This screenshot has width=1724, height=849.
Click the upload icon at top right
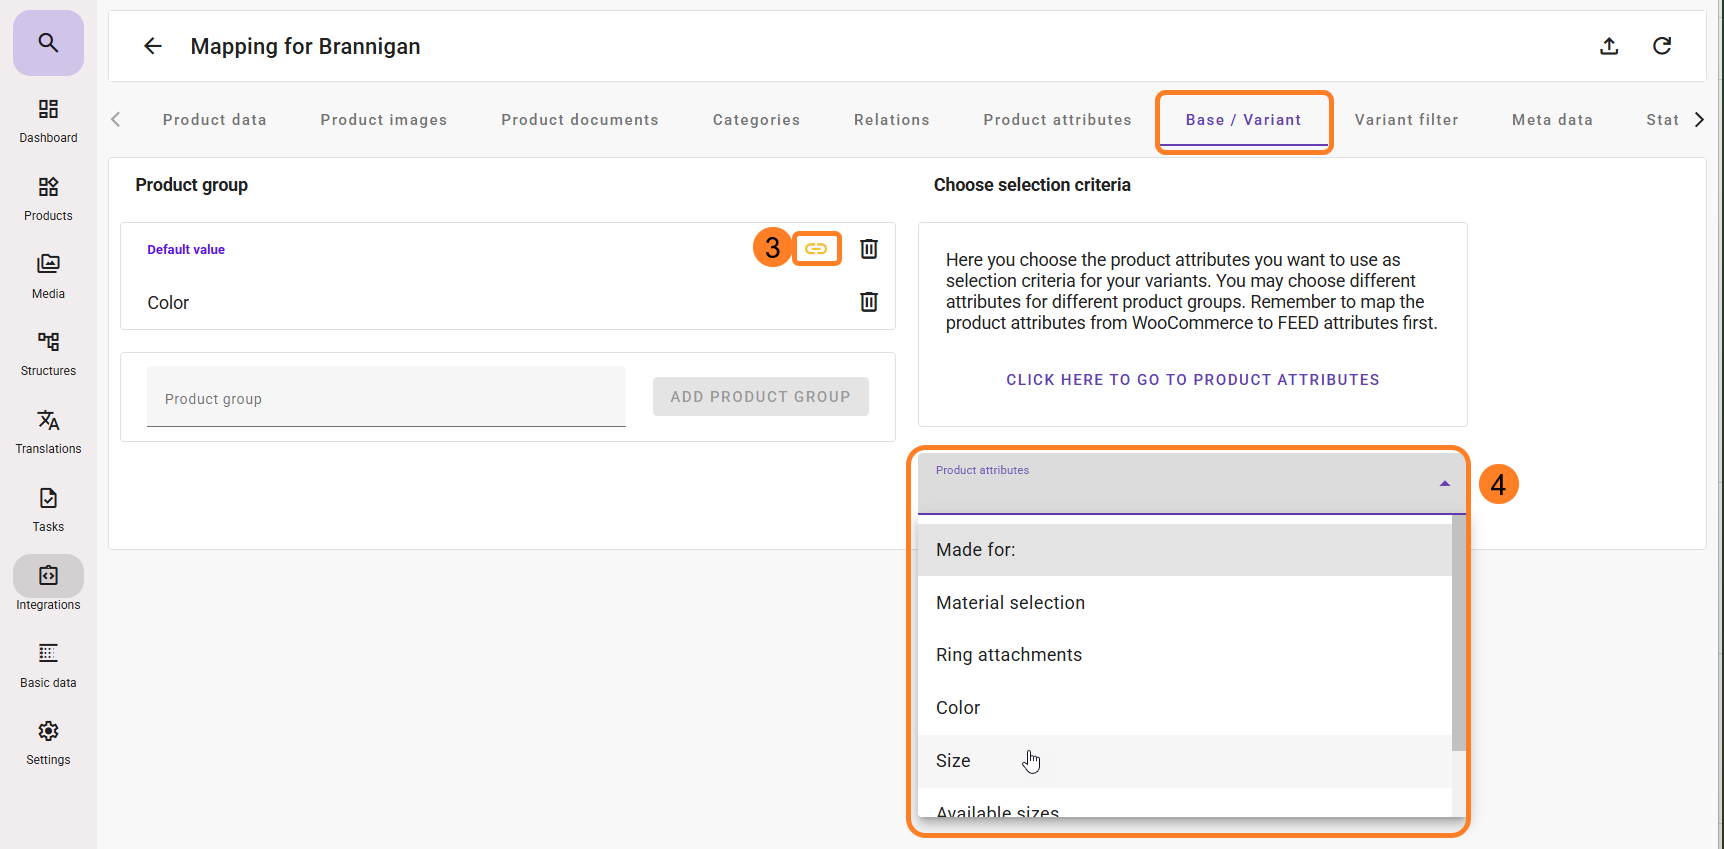[x=1609, y=46]
